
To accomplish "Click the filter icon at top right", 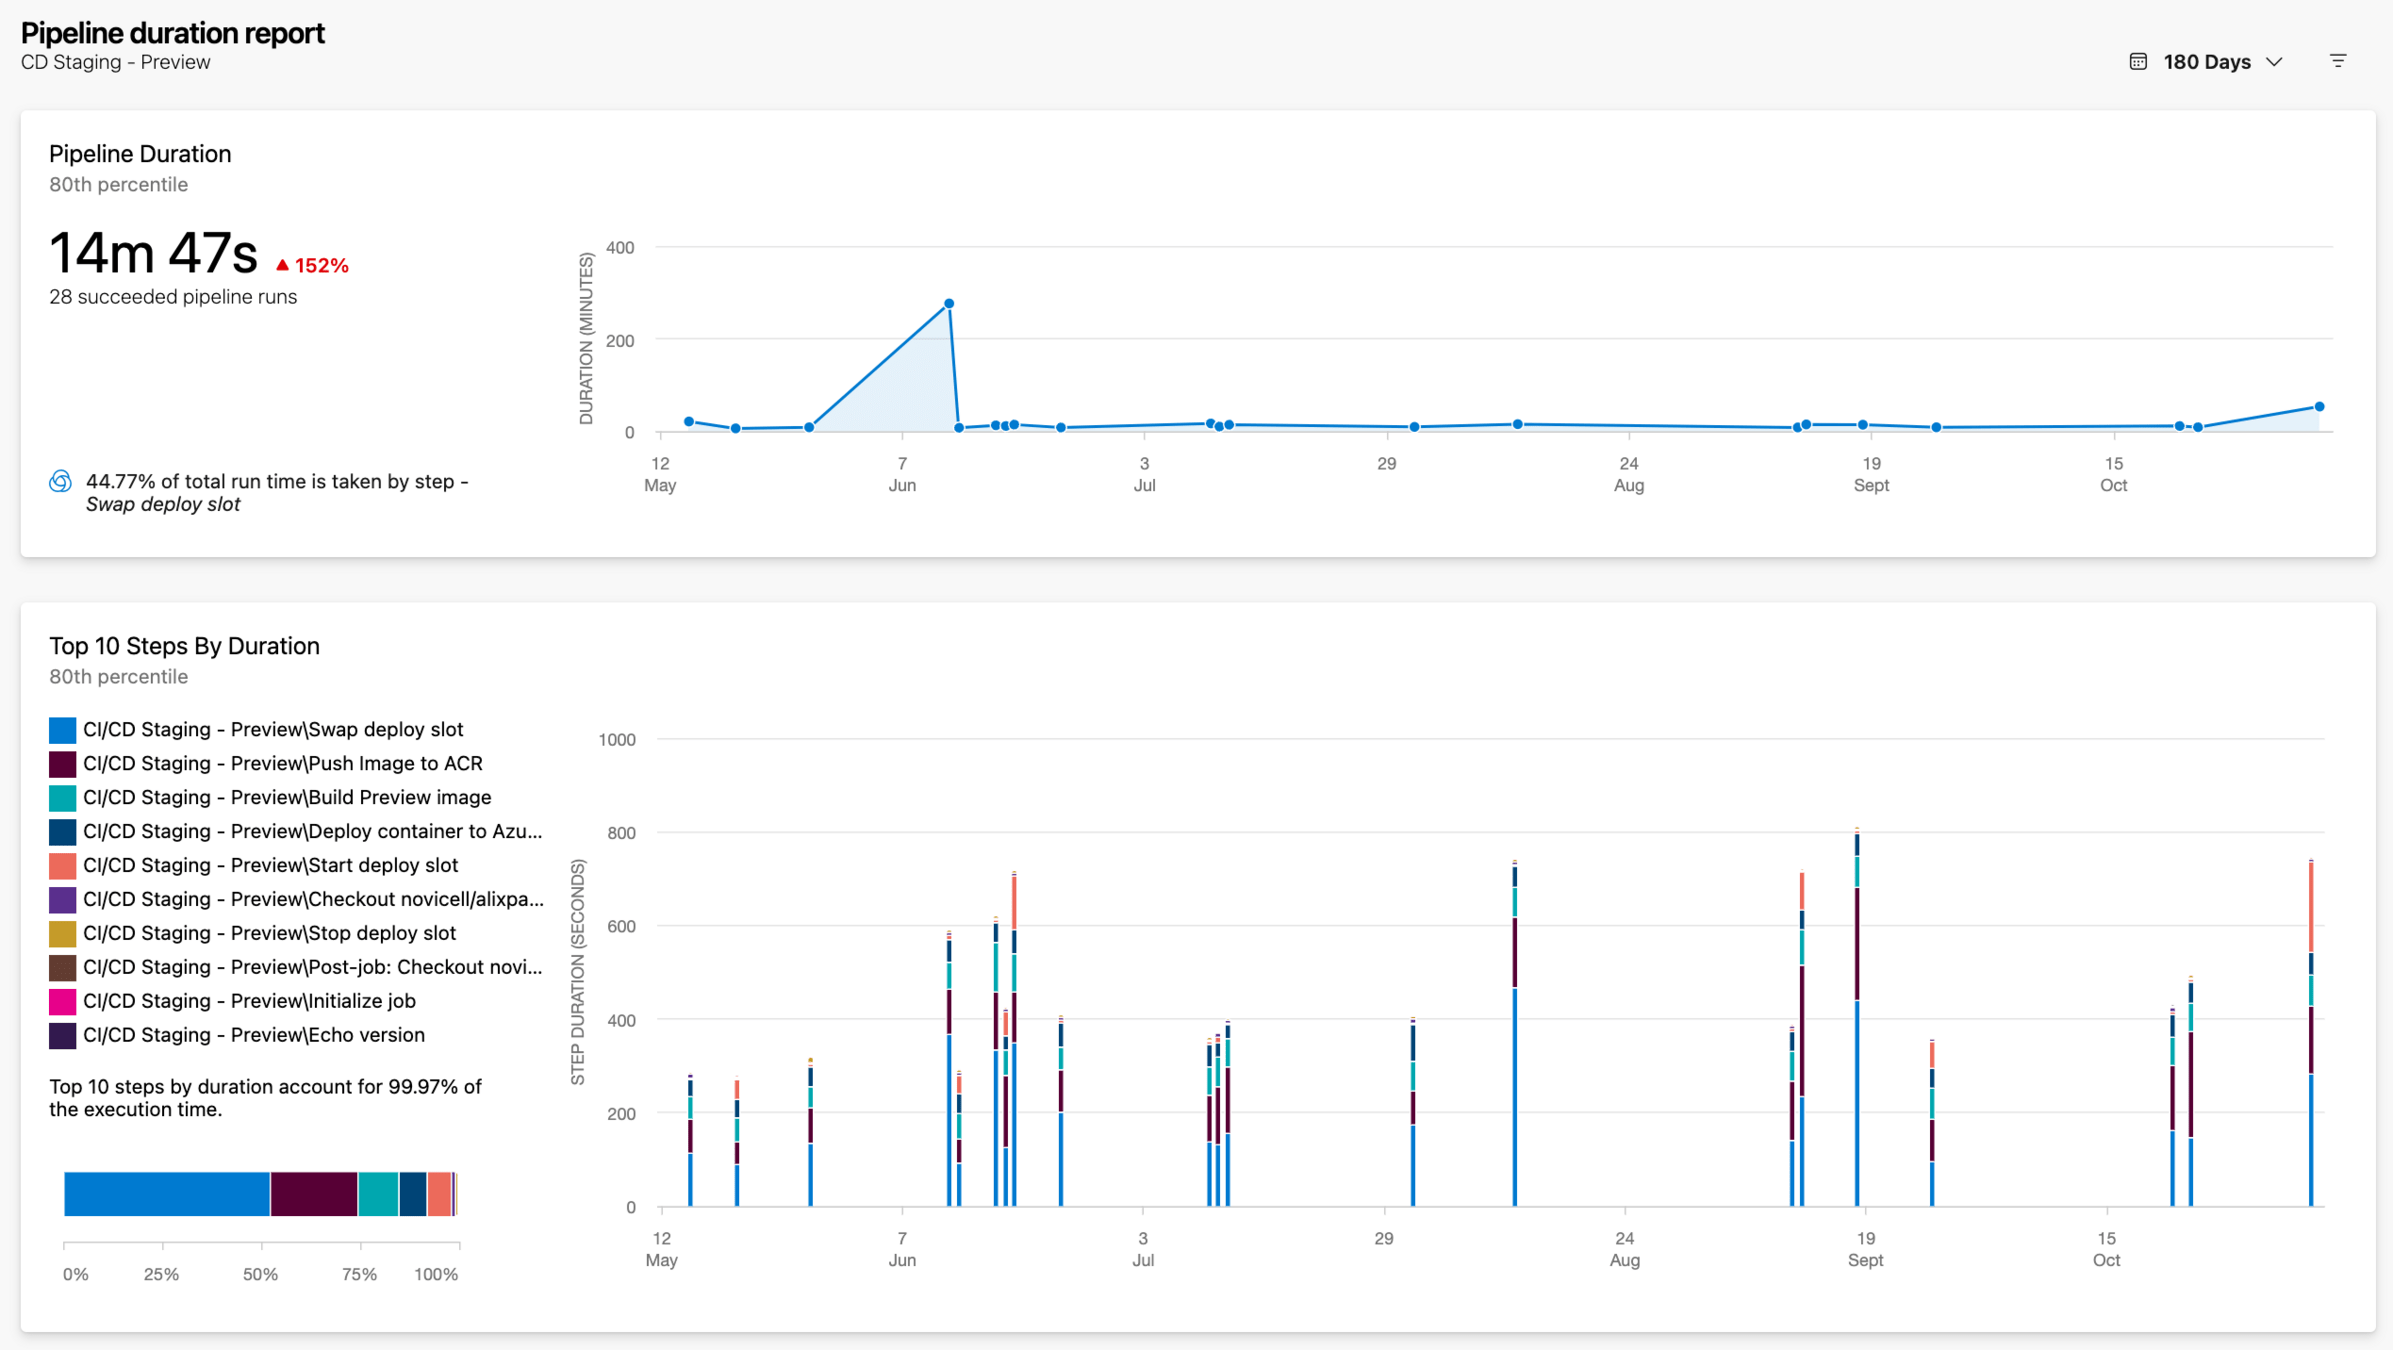I will pyautogui.click(x=2337, y=61).
